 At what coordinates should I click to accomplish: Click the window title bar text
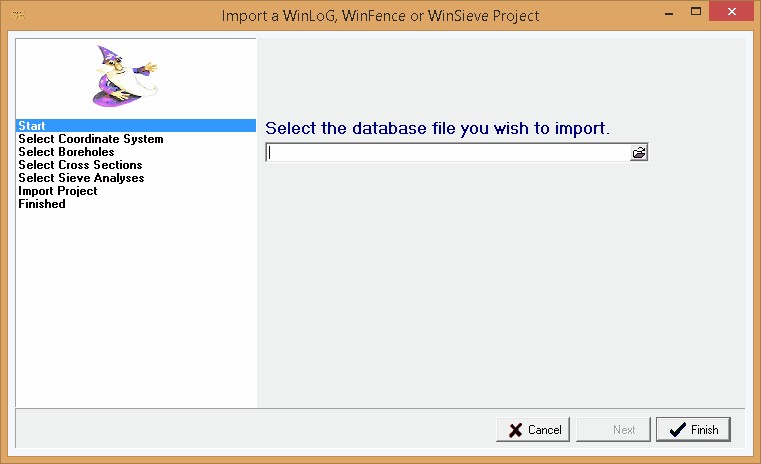pos(380,16)
